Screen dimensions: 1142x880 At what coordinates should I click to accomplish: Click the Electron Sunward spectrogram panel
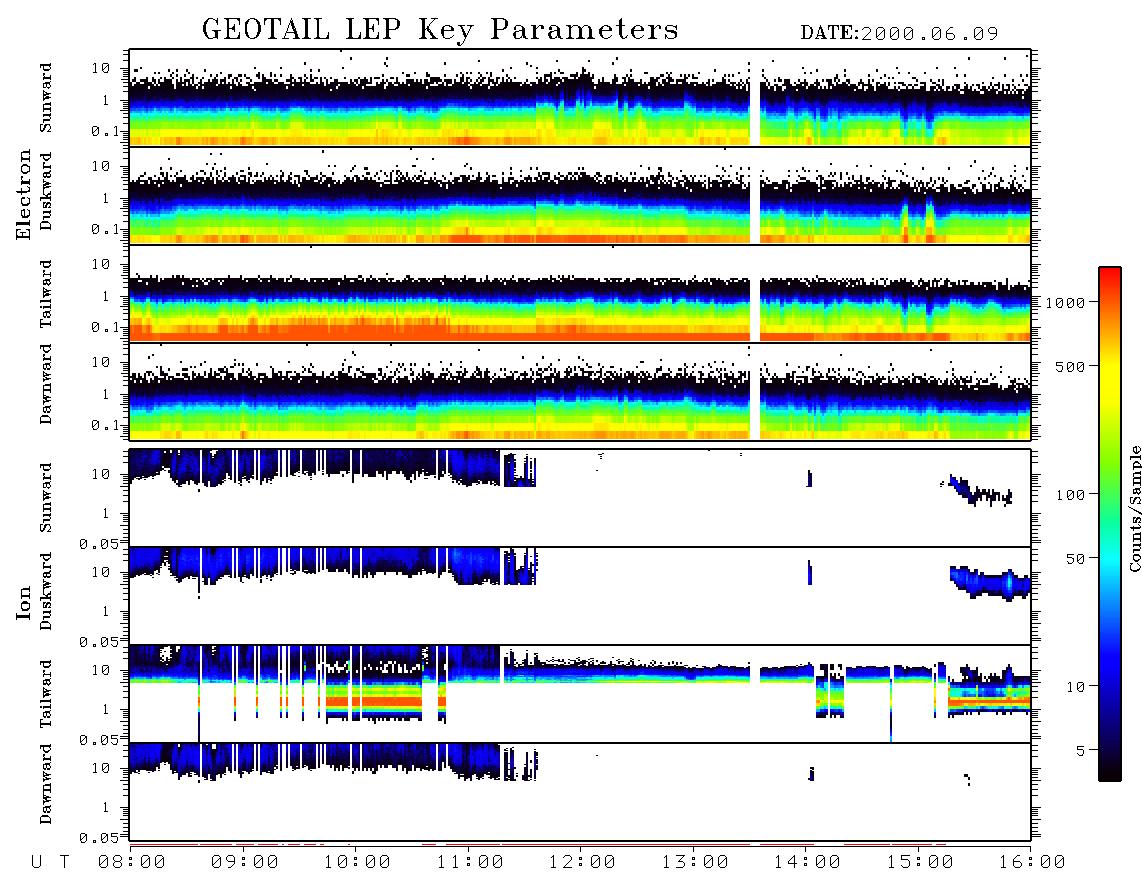(x=580, y=98)
